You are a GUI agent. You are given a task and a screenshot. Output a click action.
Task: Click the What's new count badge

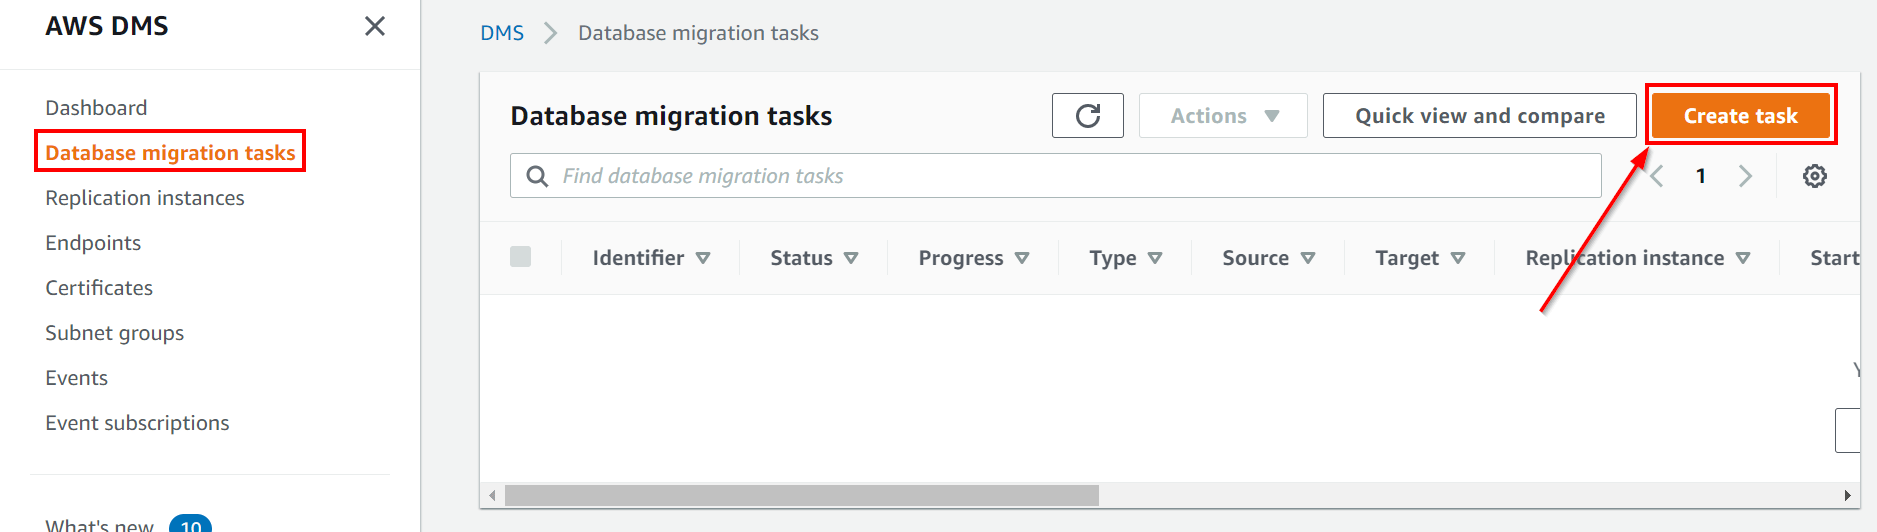click(x=190, y=524)
